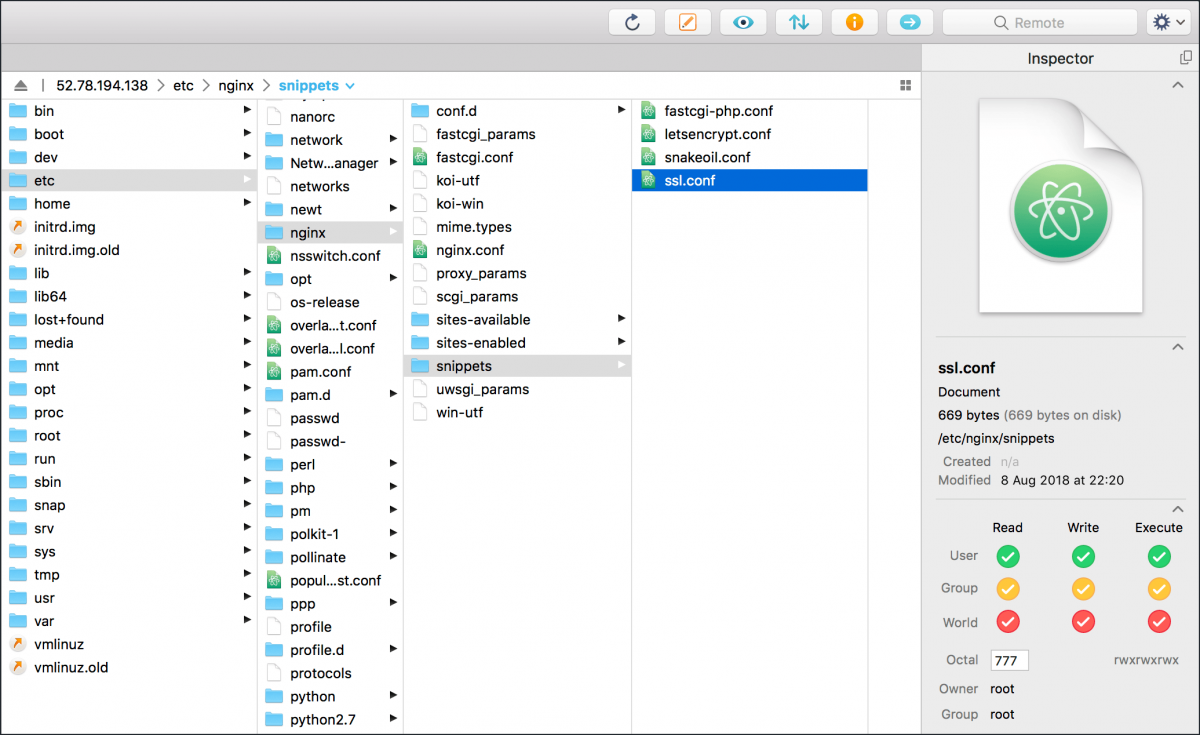Toggle Quick Look eye icon

click(743, 22)
